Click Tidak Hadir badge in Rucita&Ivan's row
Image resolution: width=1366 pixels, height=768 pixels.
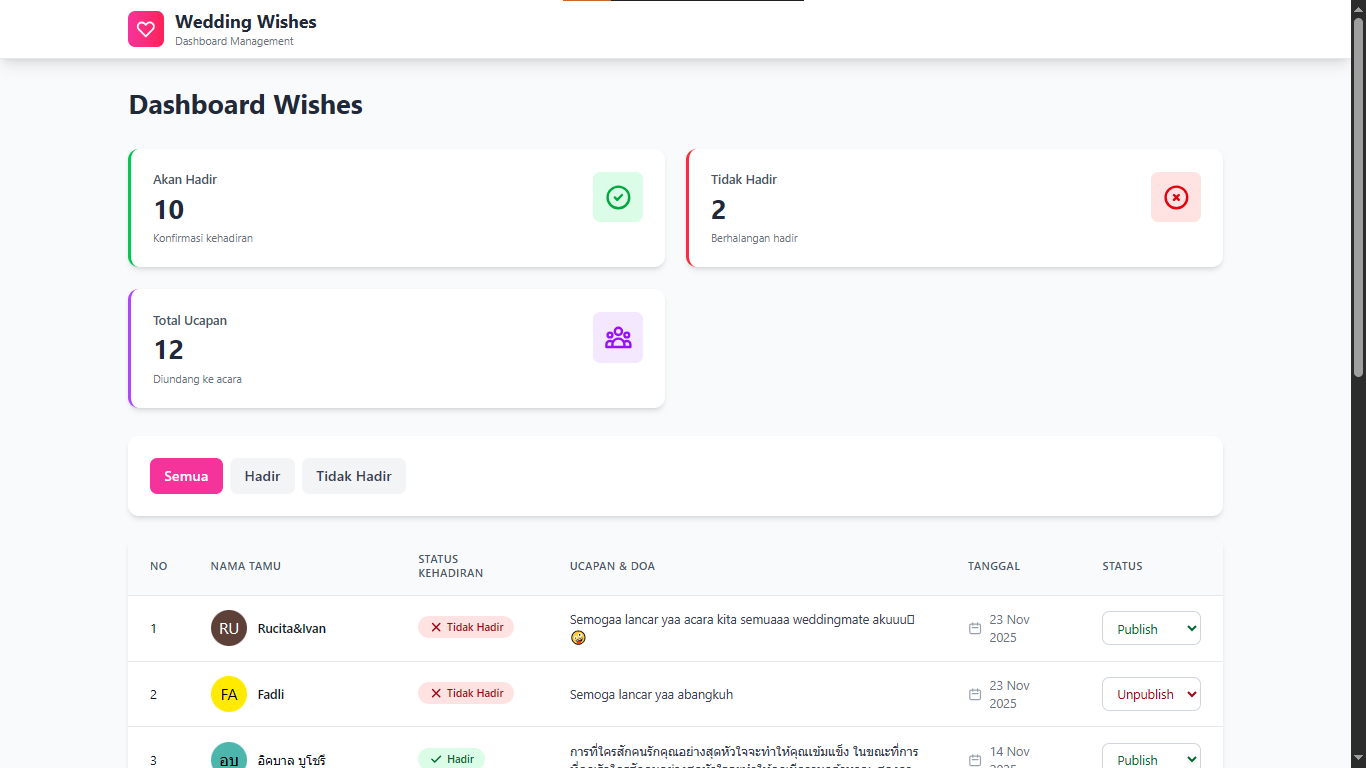coord(466,627)
